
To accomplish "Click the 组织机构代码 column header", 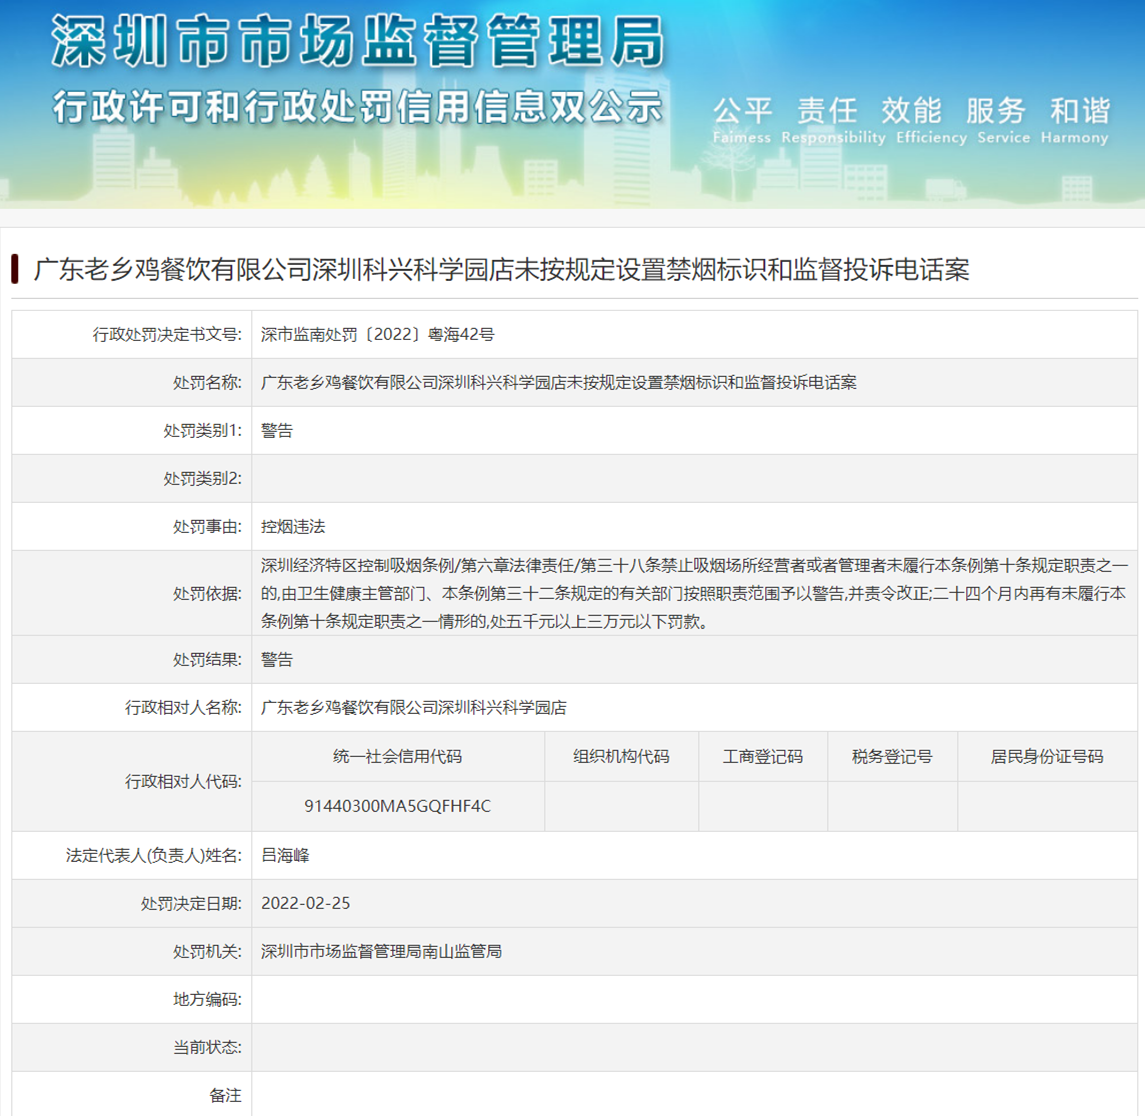I will 621,757.
